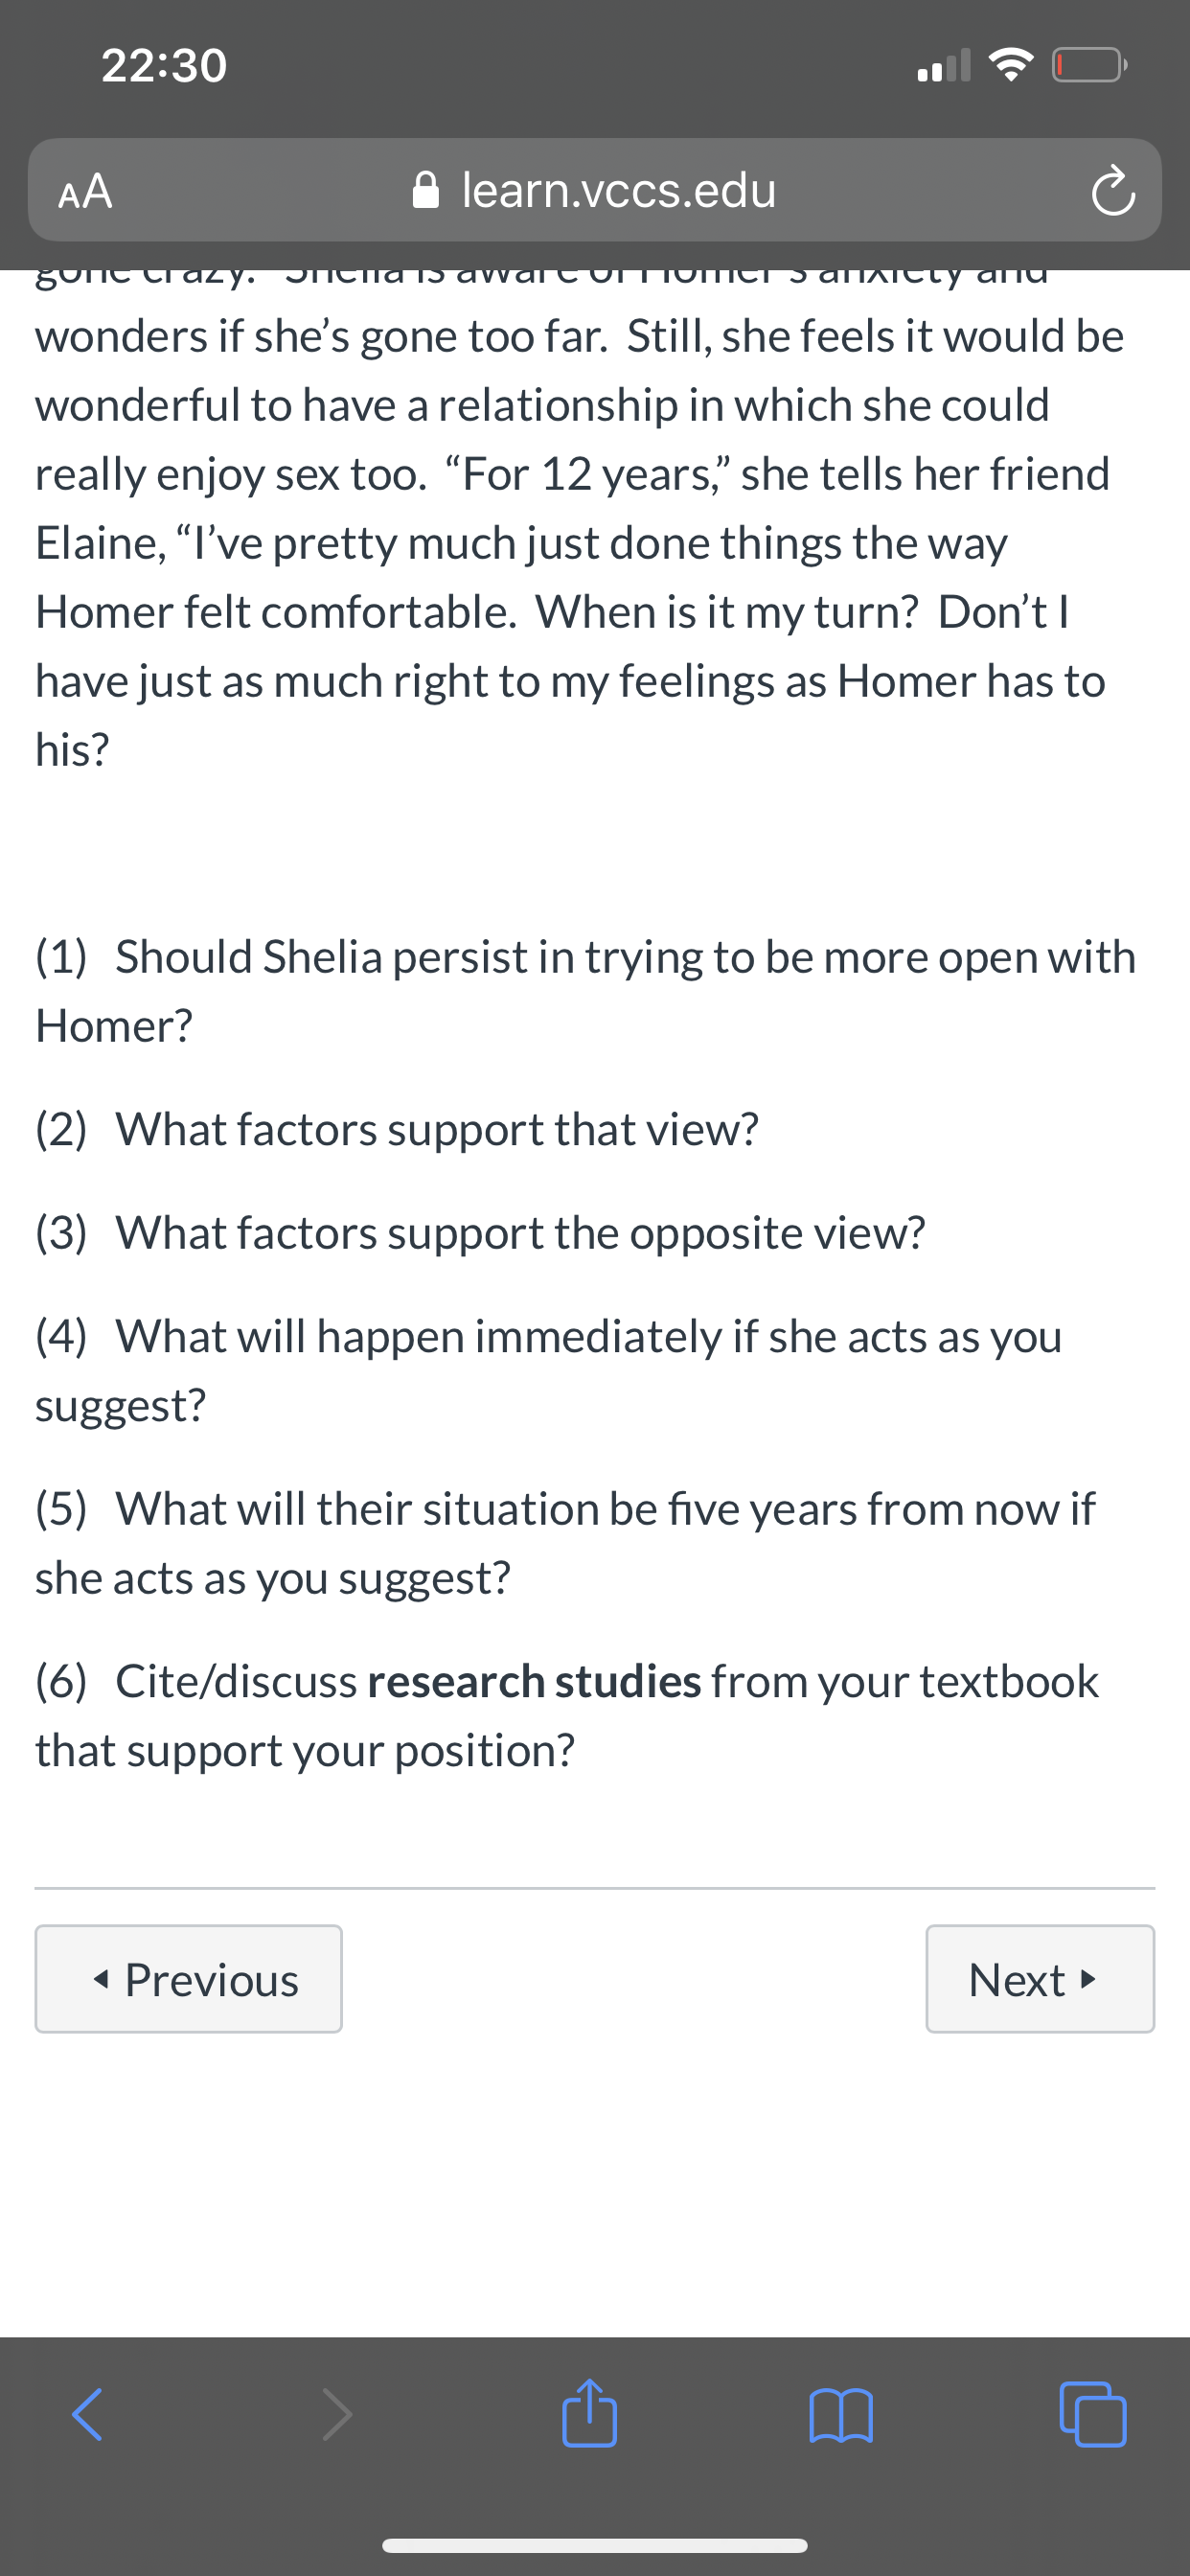
Task: Tap the bold research studies text
Action: coord(534,1681)
